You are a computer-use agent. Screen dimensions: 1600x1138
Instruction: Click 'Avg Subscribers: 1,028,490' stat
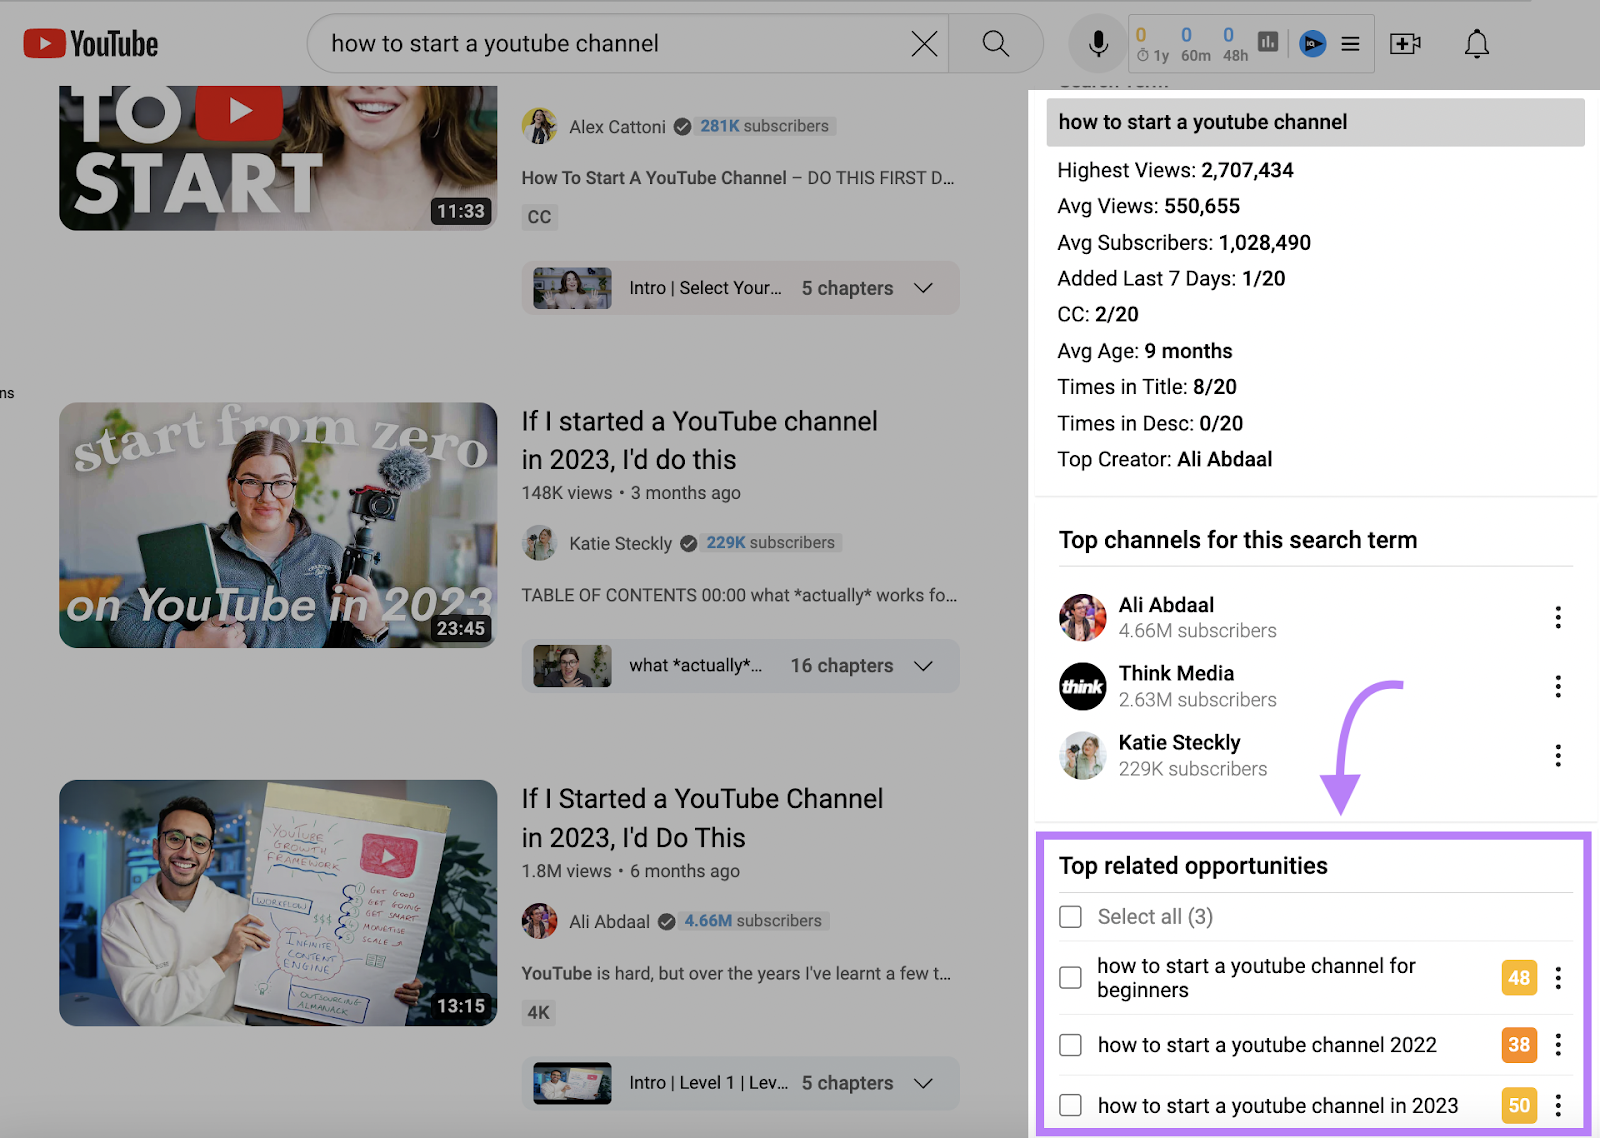pos(1184,243)
